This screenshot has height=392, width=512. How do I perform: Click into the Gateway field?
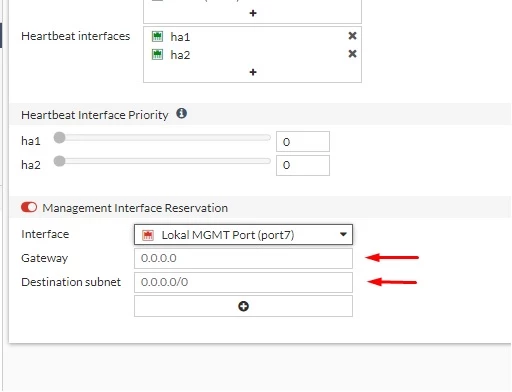pyautogui.click(x=243, y=258)
